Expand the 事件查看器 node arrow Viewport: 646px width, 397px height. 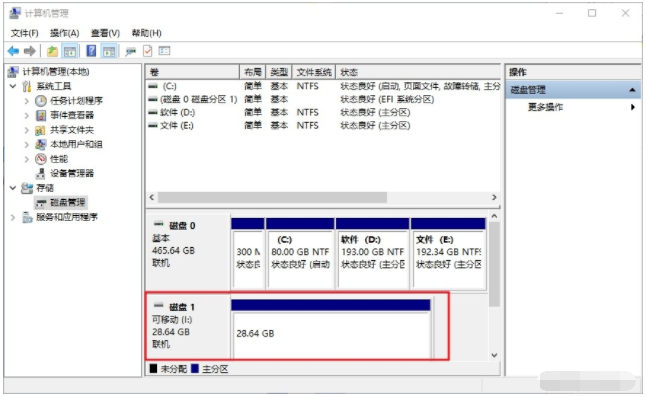point(27,115)
